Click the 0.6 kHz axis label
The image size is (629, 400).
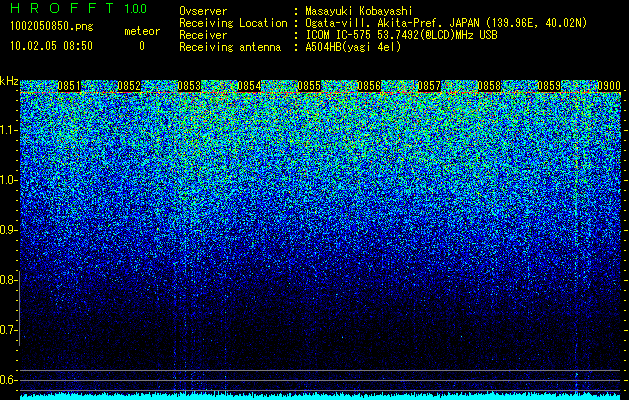point(8,380)
